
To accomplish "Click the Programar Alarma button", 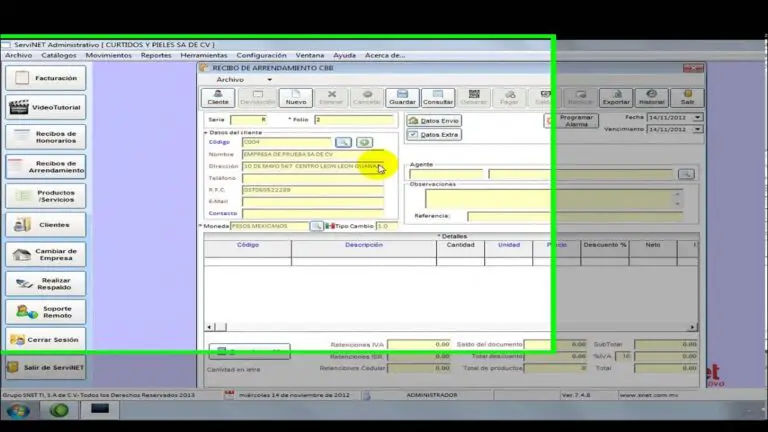I will (x=571, y=121).
